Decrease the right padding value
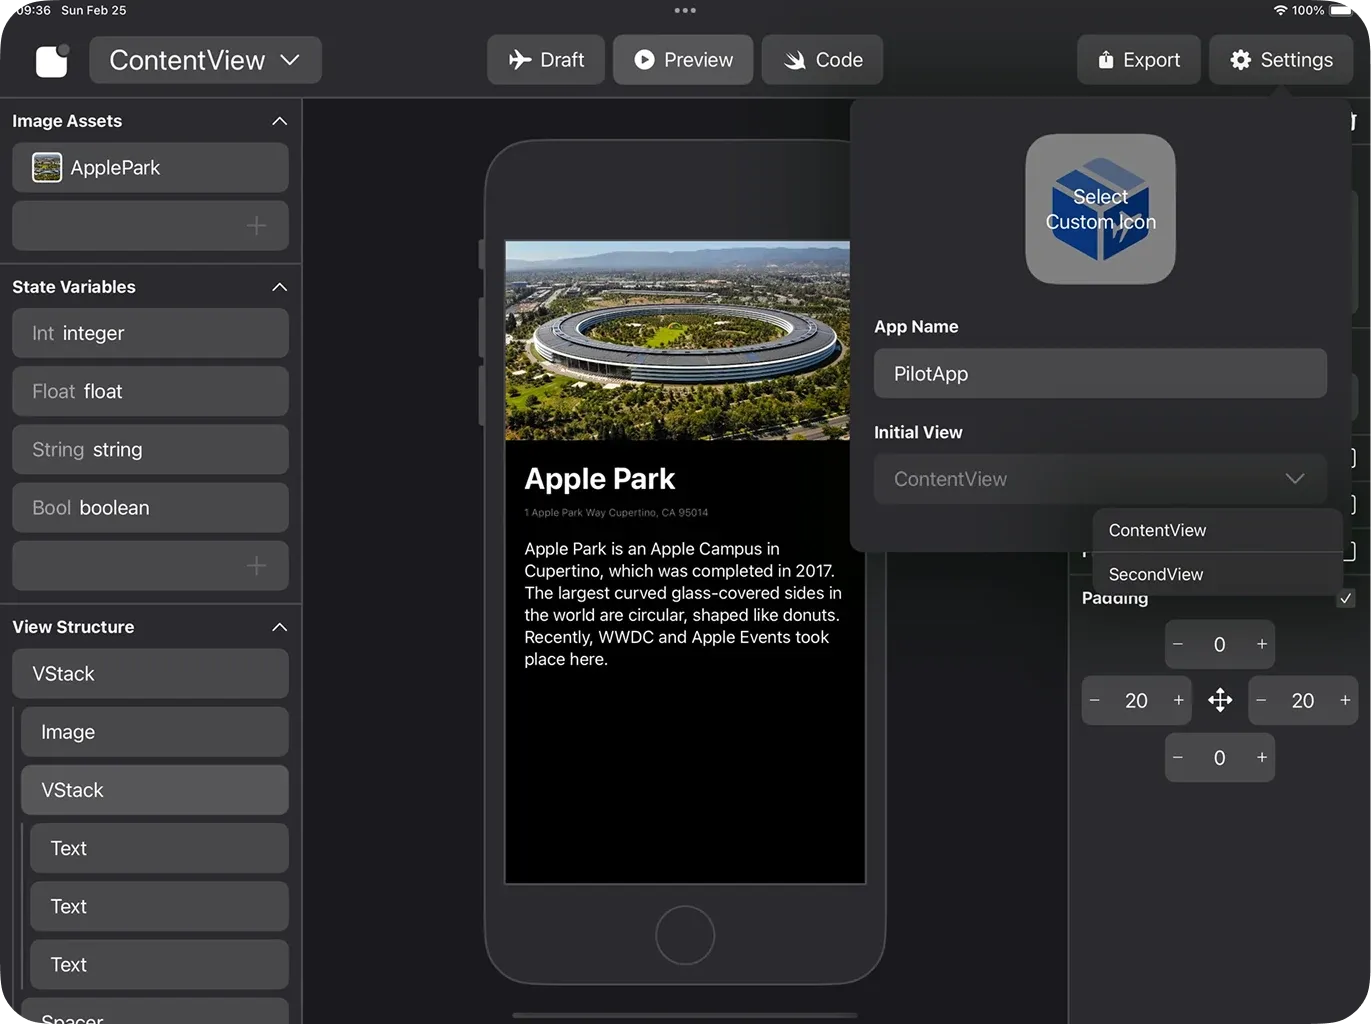 1261,700
